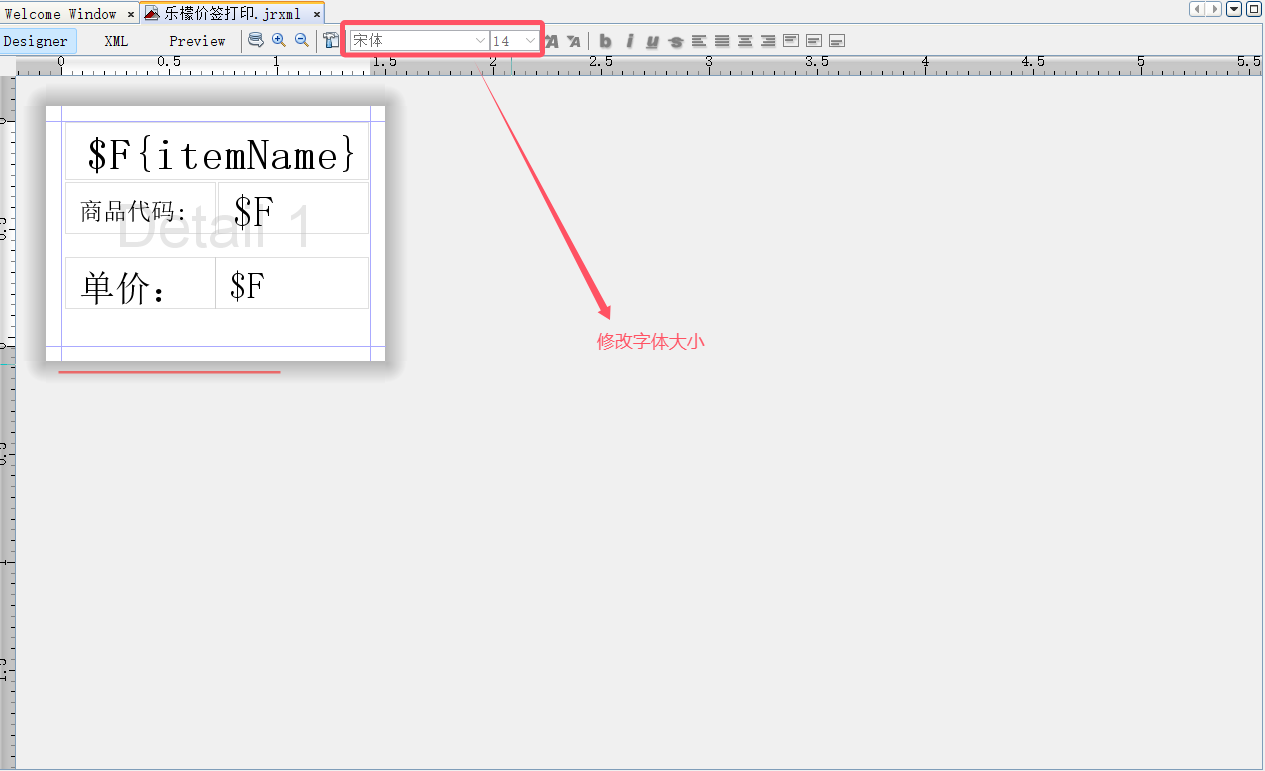Show the opened documents list arrow
This screenshot has height=771, width=1265.
coord(1235,9)
